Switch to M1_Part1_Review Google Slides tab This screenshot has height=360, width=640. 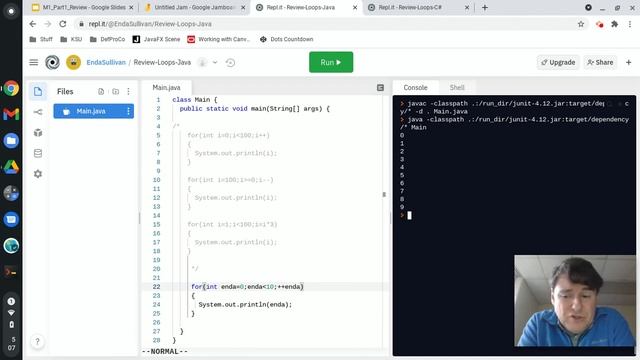coord(83,7)
